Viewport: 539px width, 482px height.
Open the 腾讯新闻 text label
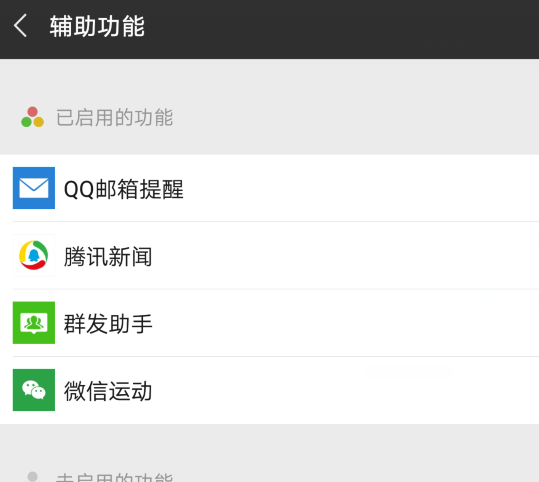click(x=108, y=256)
